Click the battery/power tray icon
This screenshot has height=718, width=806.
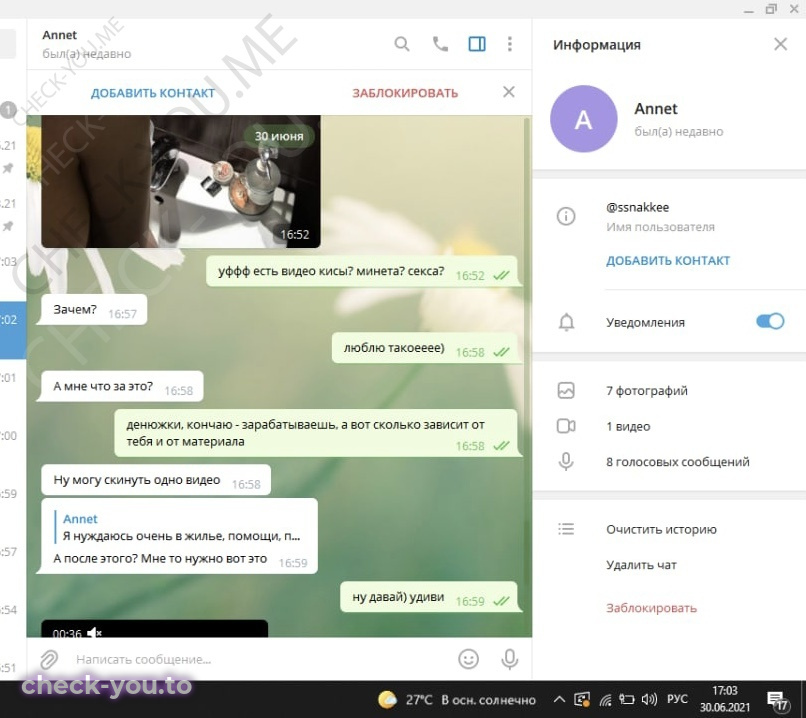627,699
